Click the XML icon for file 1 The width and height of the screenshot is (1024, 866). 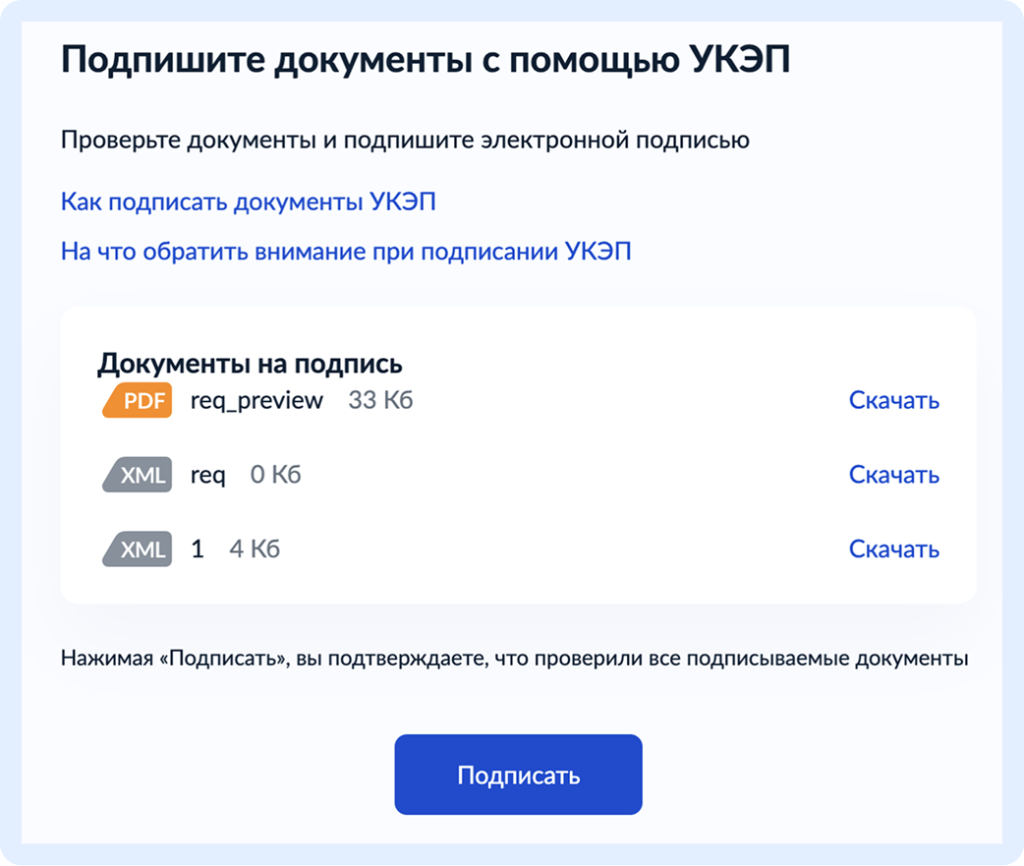[x=137, y=549]
